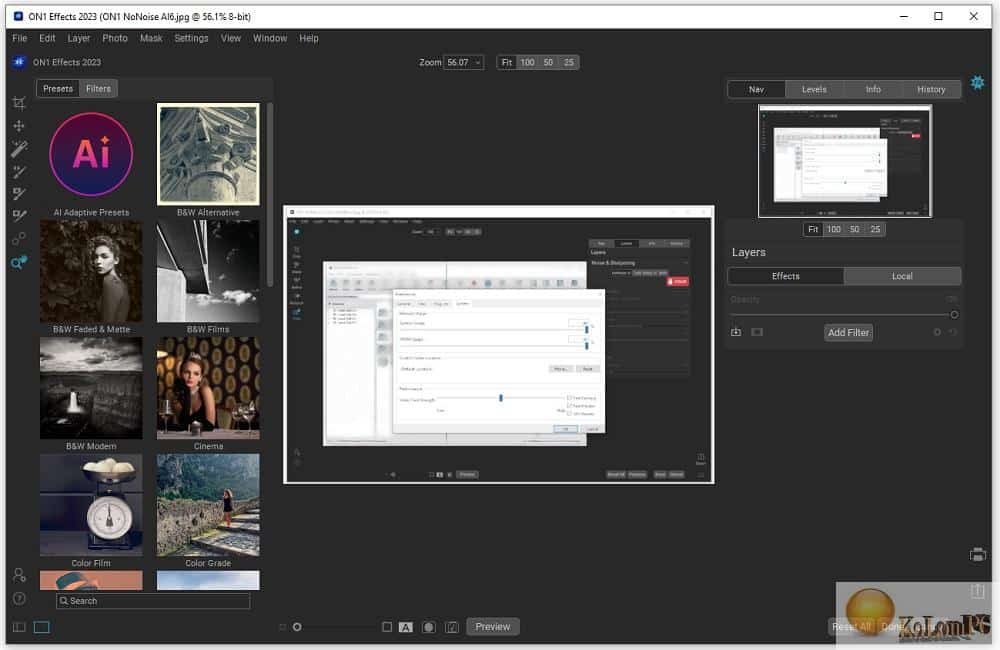1000x650 pixels.
Task: Select the Chisel refine mask tool
Action: tap(19, 239)
